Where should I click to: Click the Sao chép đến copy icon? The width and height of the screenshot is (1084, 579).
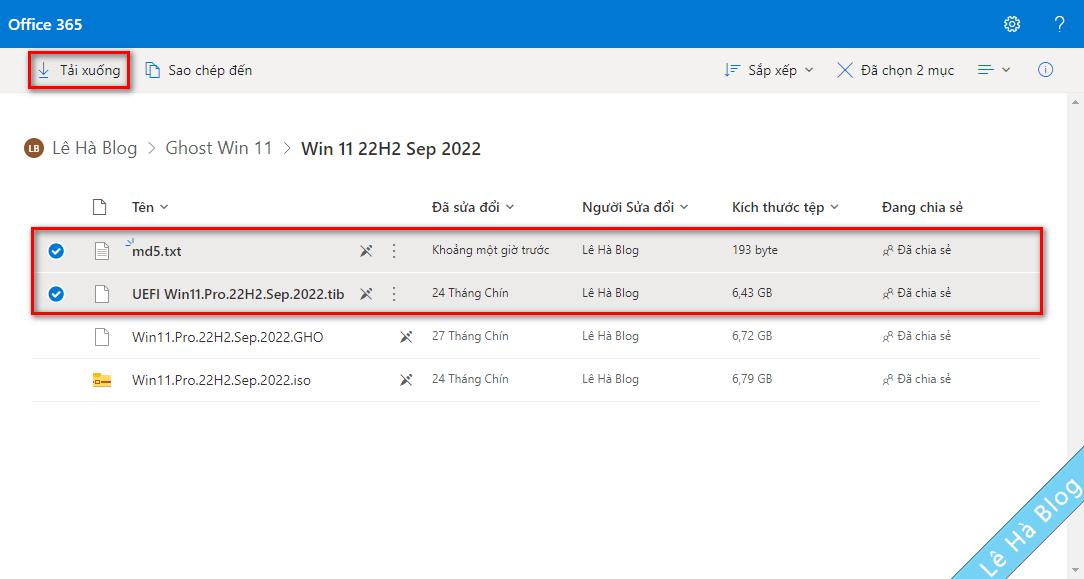[x=155, y=69]
